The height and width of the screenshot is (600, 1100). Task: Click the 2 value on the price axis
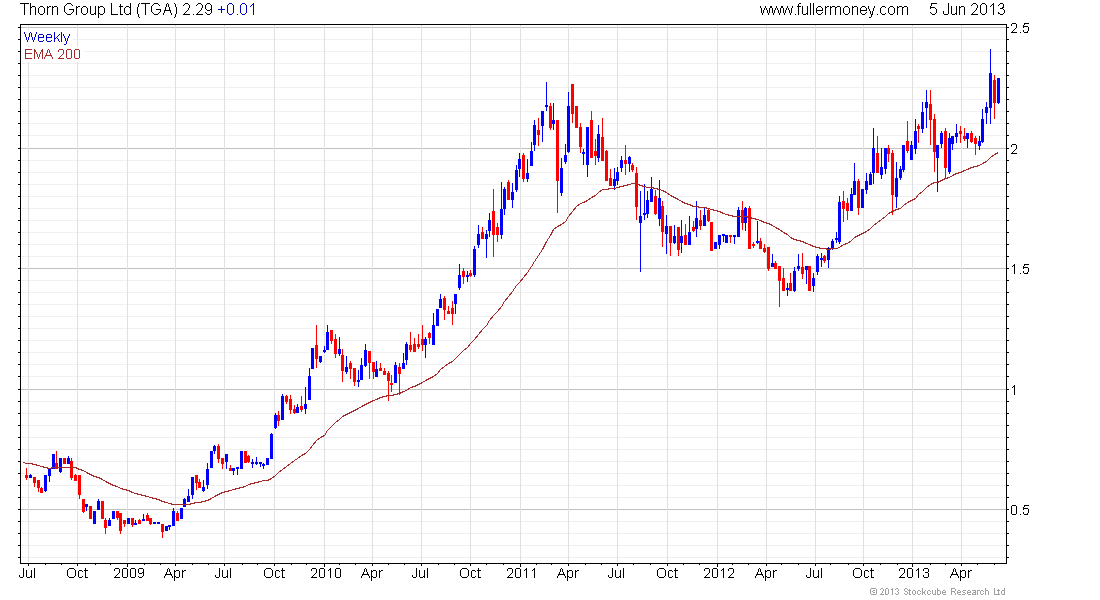[x=1014, y=149]
